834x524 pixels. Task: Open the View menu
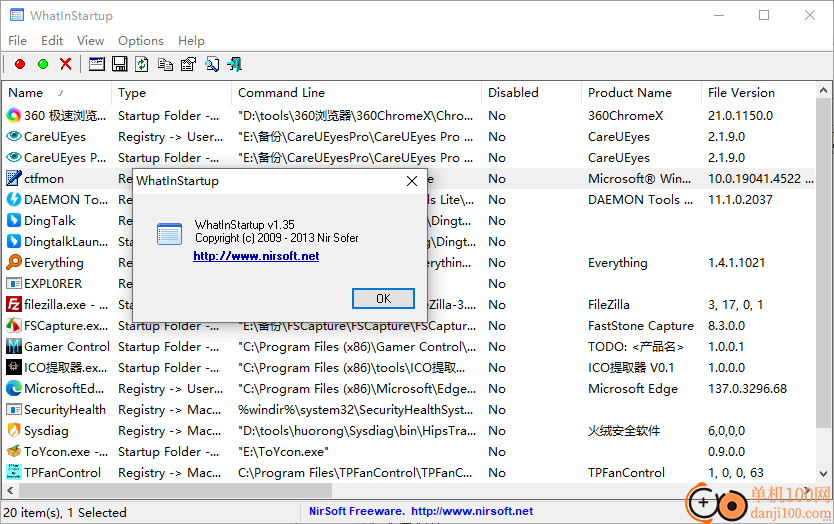pyautogui.click(x=90, y=41)
